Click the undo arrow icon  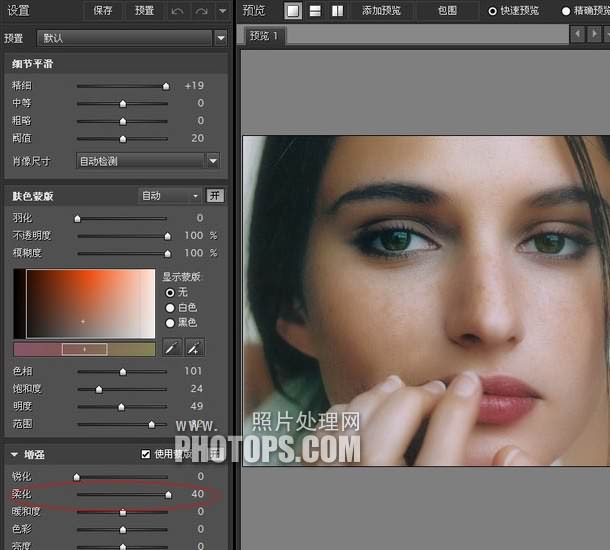(x=177, y=11)
